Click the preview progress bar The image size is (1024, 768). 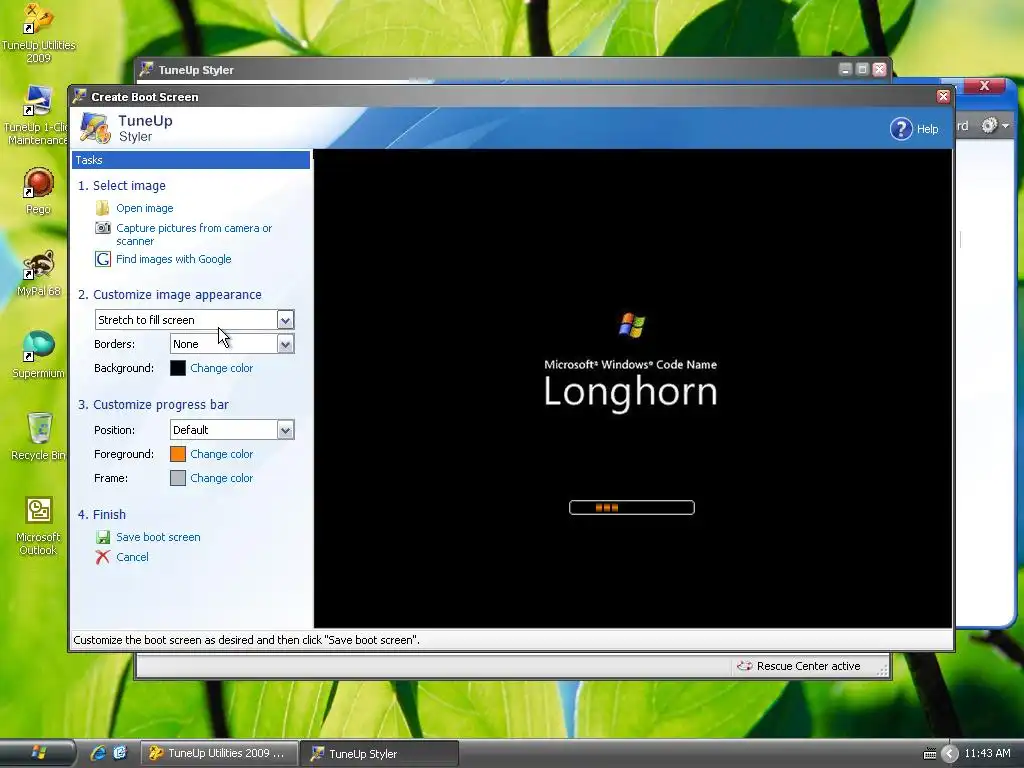tap(632, 507)
